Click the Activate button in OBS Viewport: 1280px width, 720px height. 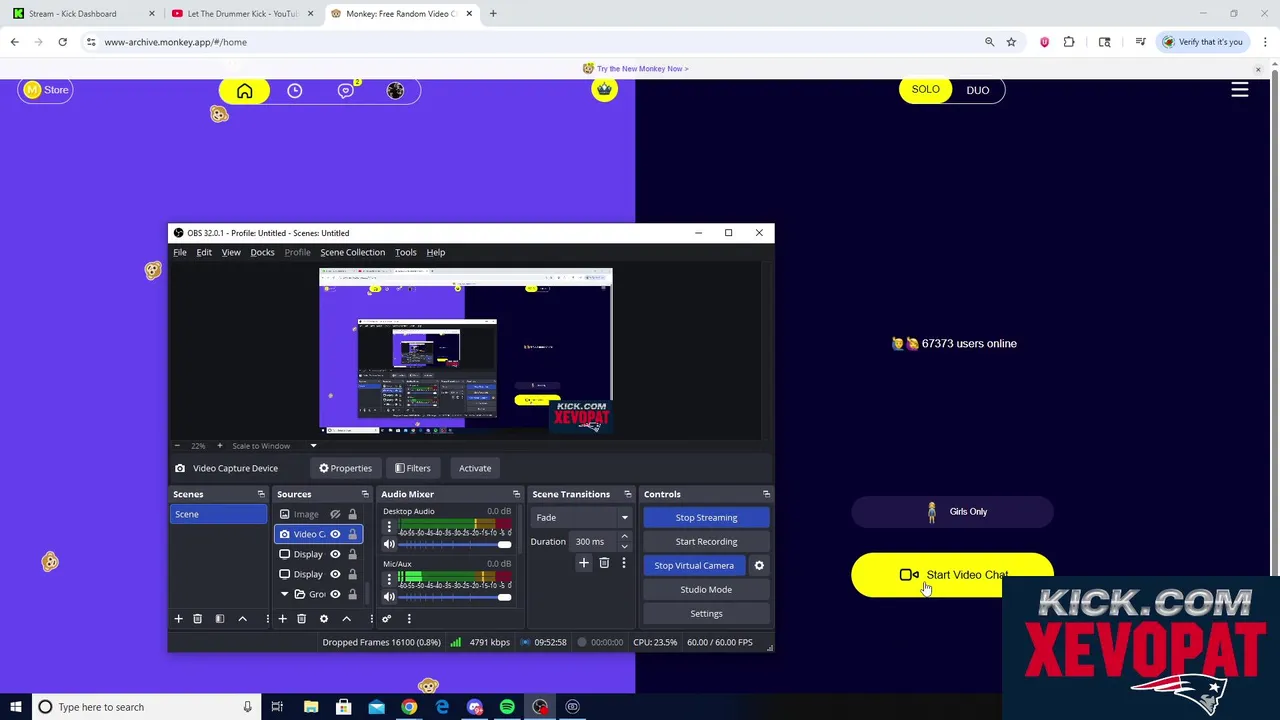pyautogui.click(x=475, y=468)
